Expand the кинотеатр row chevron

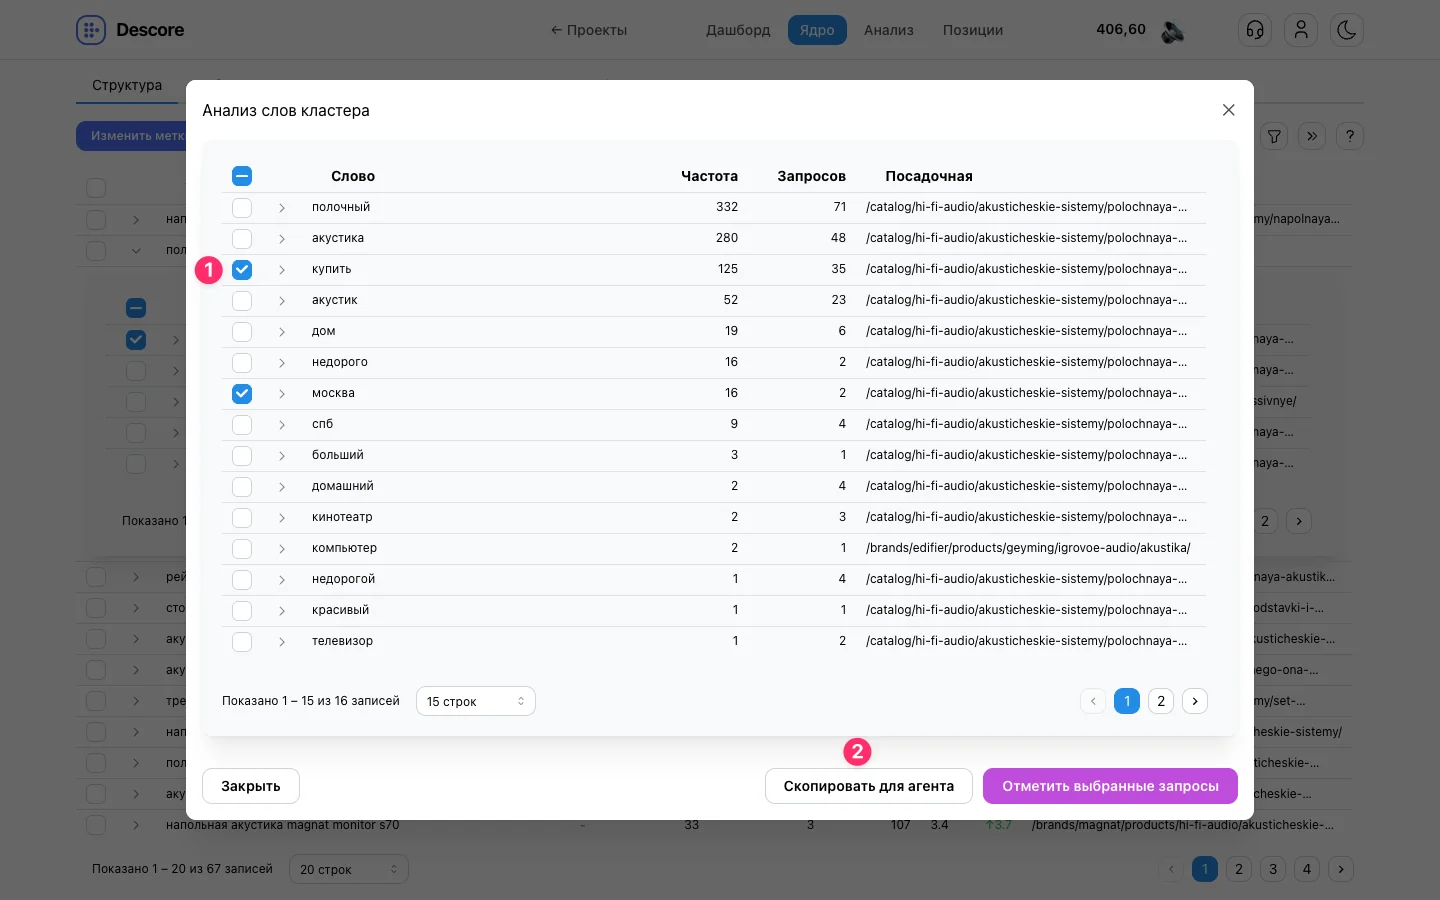pyautogui.click(x=282, y=518)
